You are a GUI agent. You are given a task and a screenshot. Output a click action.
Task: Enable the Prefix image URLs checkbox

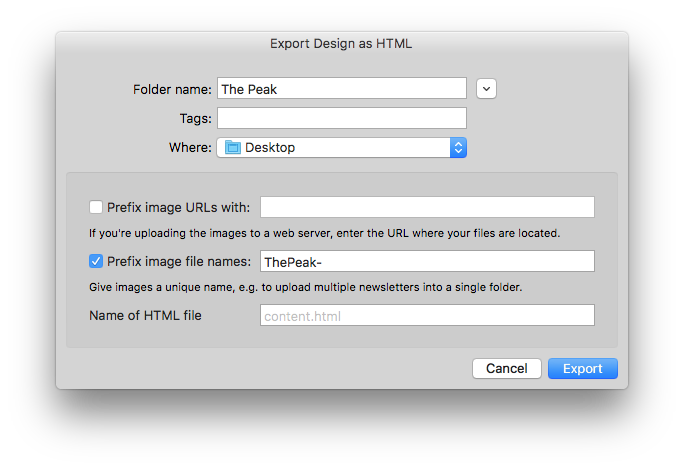coord(96,207)
